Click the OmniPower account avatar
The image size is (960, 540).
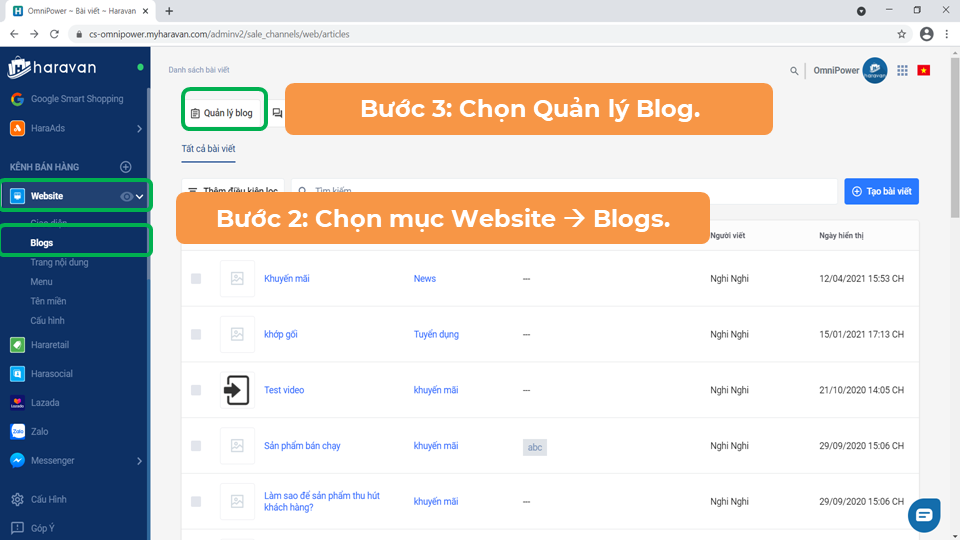[875, 70]
